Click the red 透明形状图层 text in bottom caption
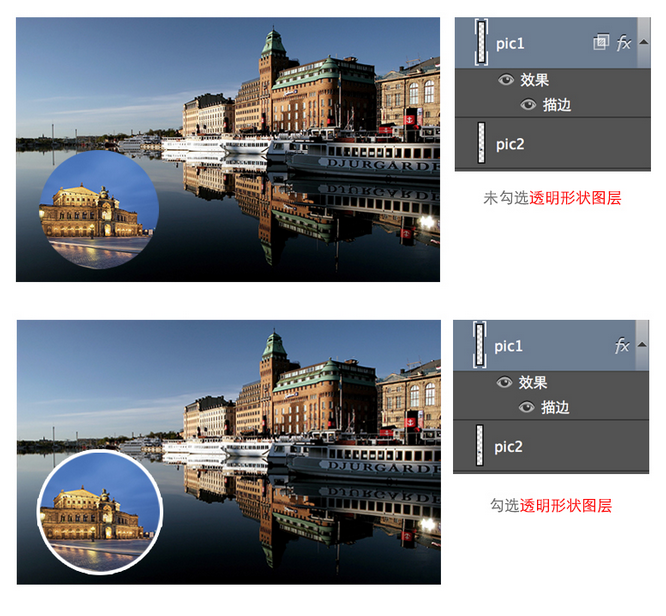Image resolution: width=666 pixels, height=616 pixels. pos(565,506)
